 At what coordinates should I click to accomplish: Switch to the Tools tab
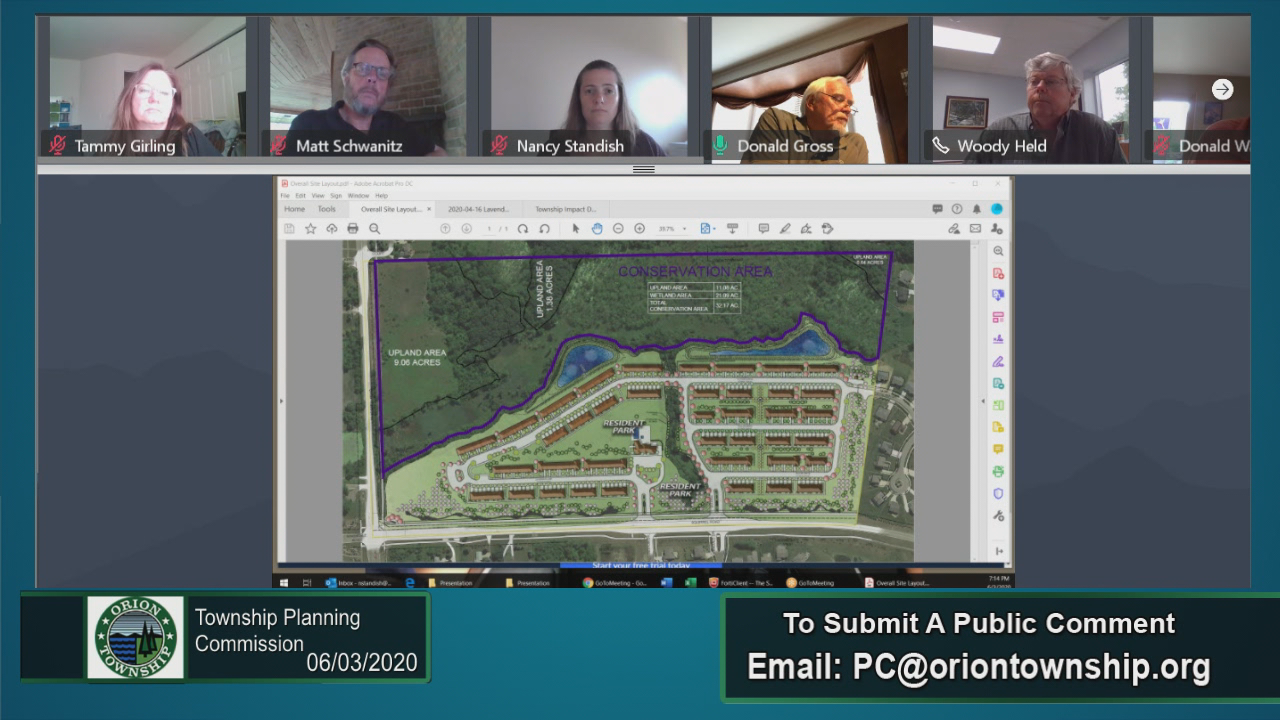pyautogui.click(x=327, y=209)
